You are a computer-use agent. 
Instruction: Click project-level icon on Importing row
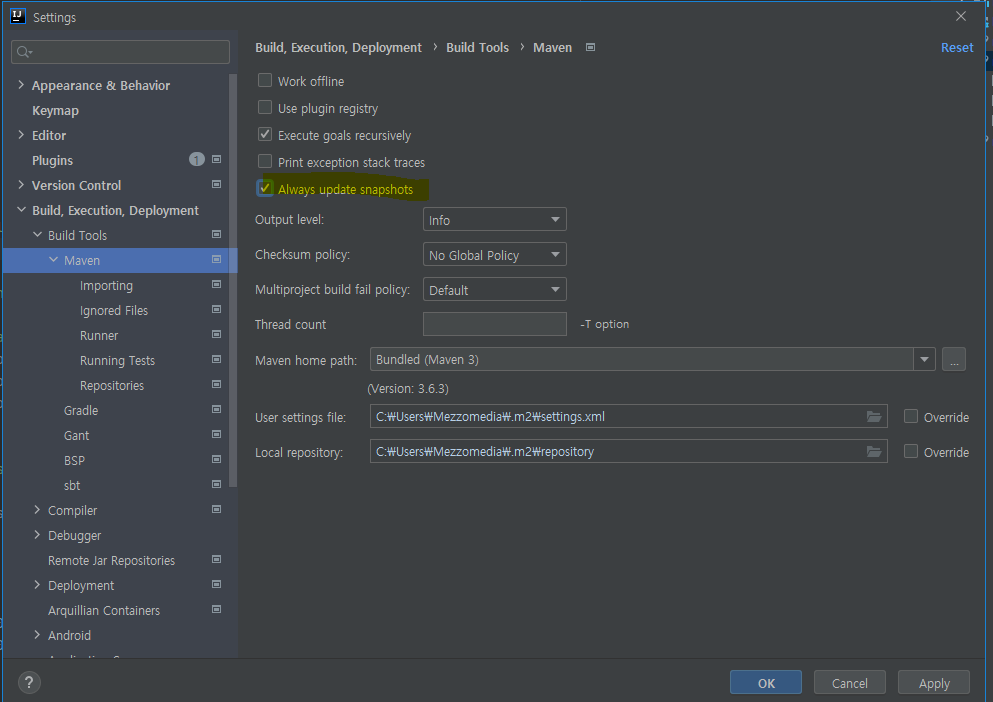click(217, 284)
